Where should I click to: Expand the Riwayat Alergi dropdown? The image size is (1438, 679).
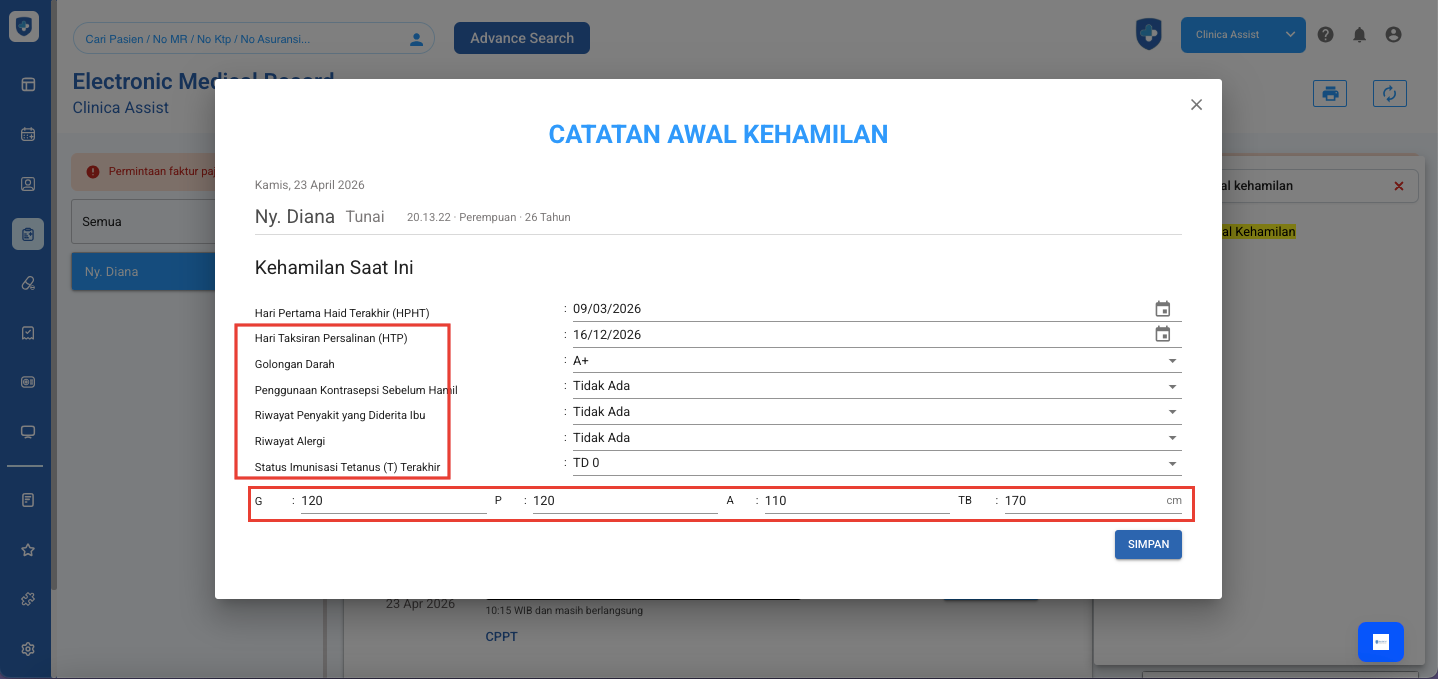(1171, 438)
